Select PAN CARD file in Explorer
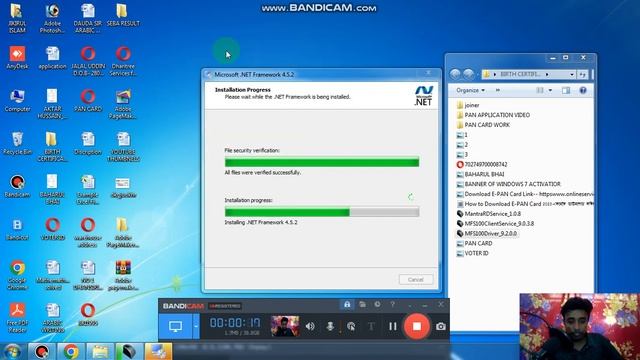This screenshot has height=360, width=640. 474,243
